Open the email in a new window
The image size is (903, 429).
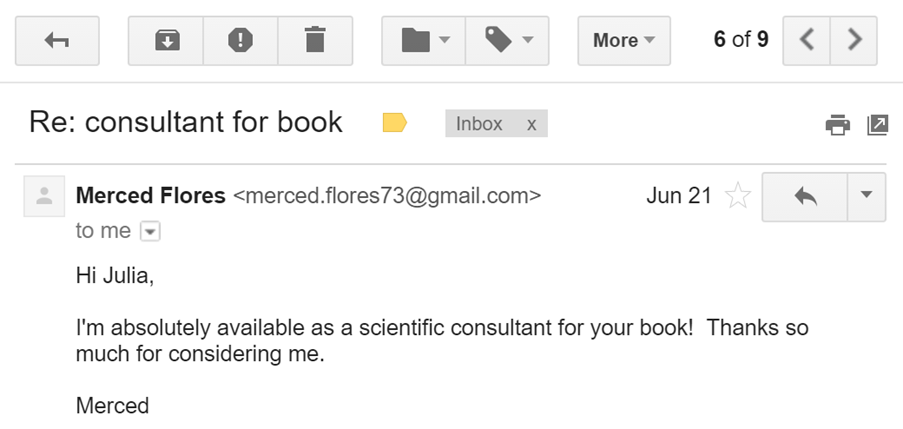pyautogui.click(x=877, y=125)
